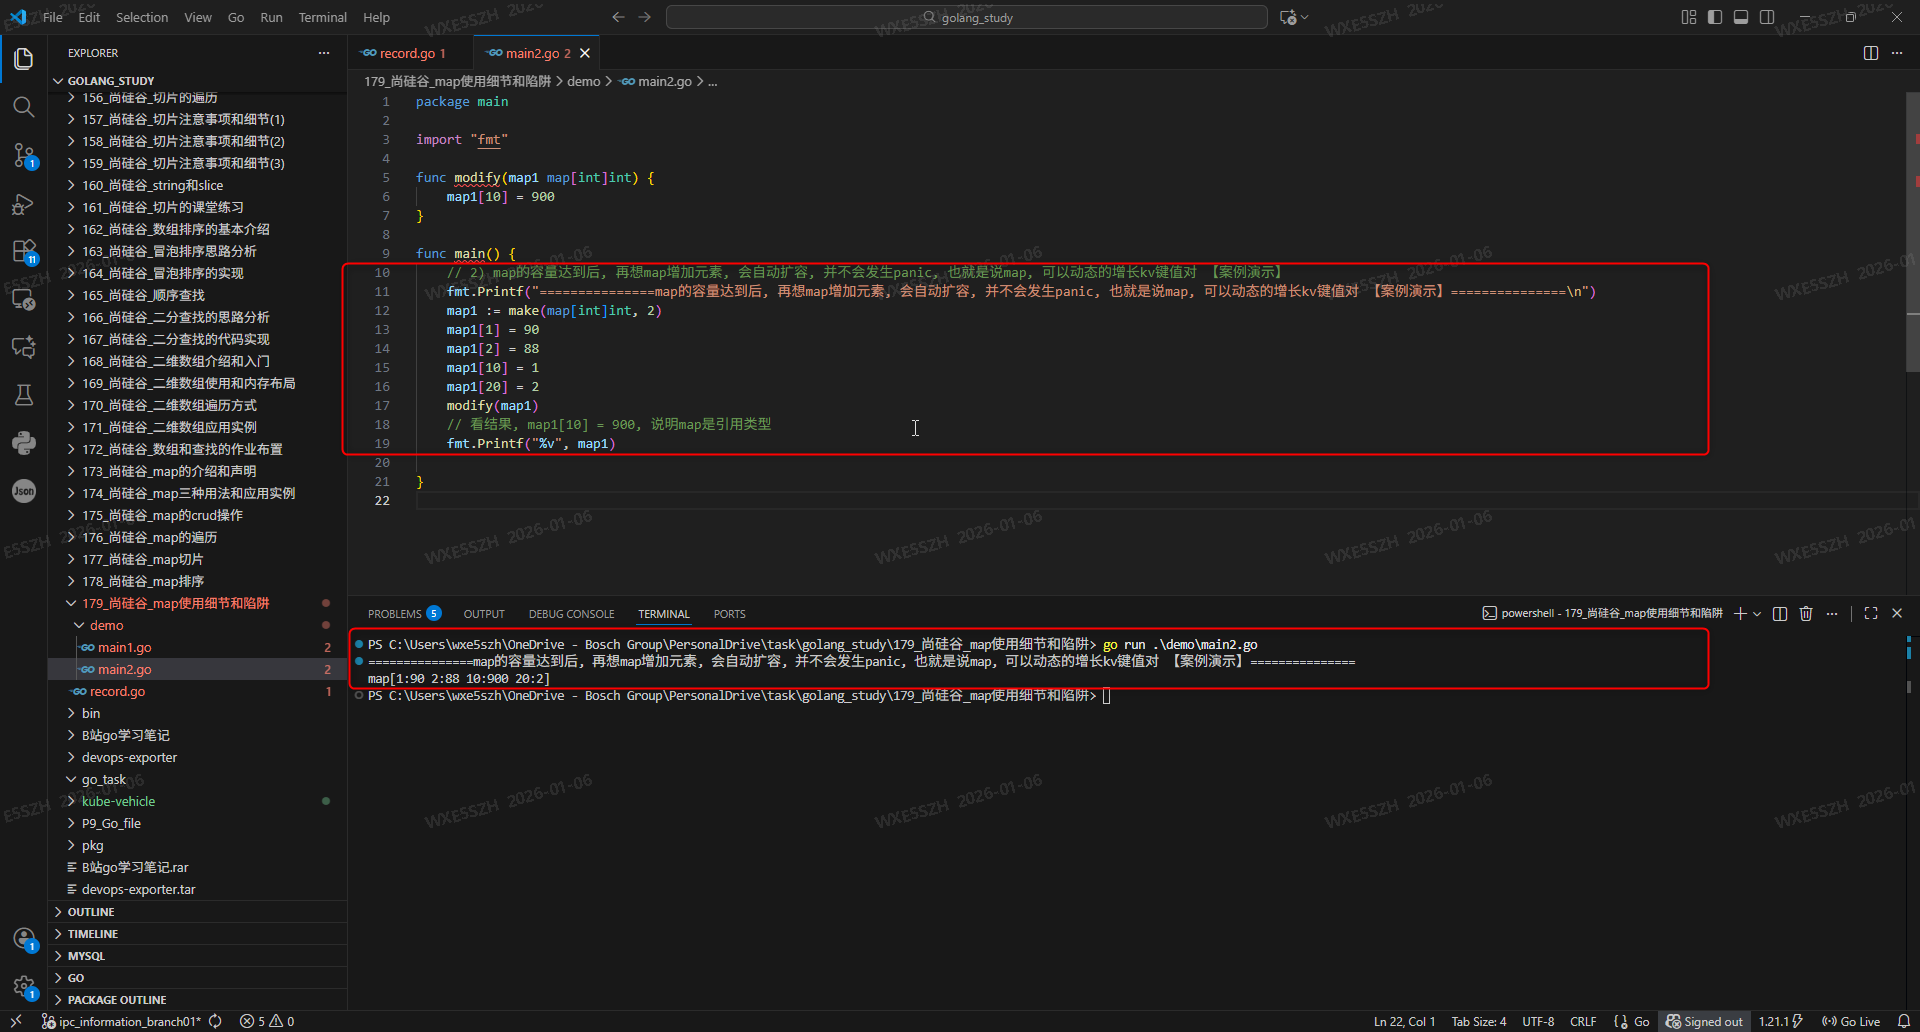Open the remote window indicator in status bar
The image size is (1920, 1032).
16,1021
